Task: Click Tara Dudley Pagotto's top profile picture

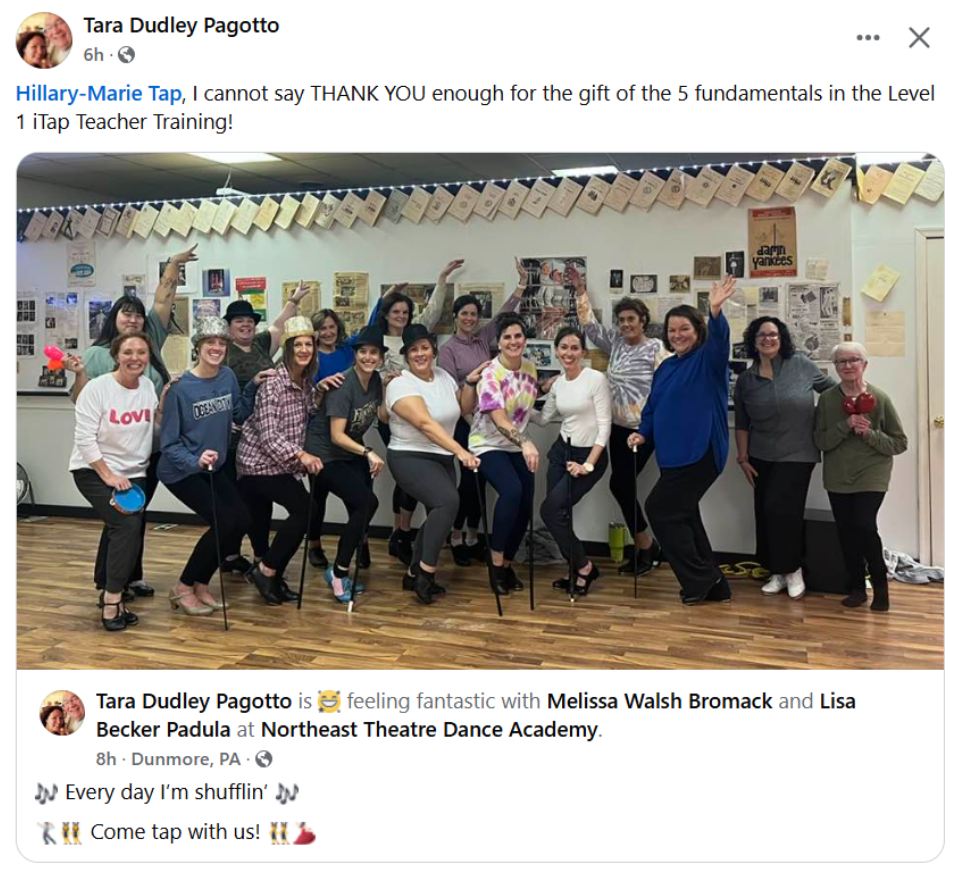Action: pos(44,40)
